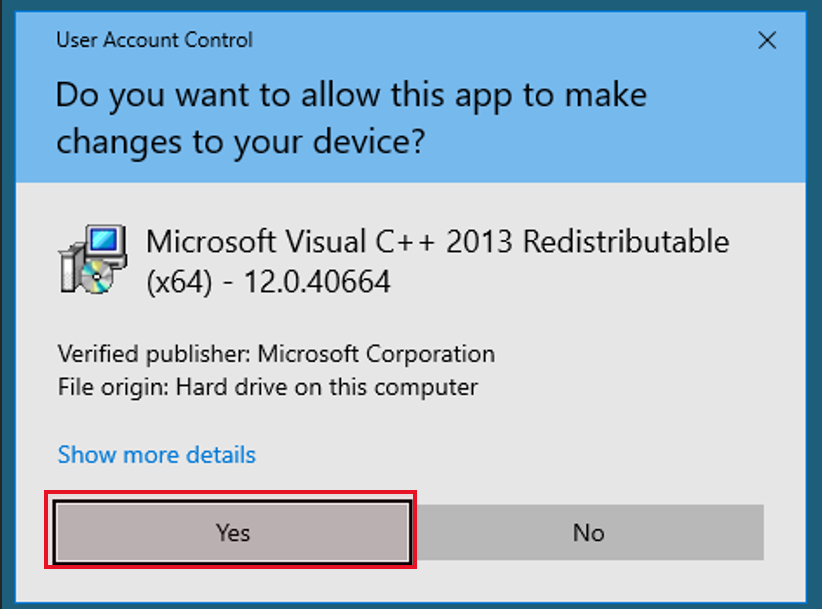Close the User Account Control dialog
The image size is (822, 609).
(x=767, y=40)
